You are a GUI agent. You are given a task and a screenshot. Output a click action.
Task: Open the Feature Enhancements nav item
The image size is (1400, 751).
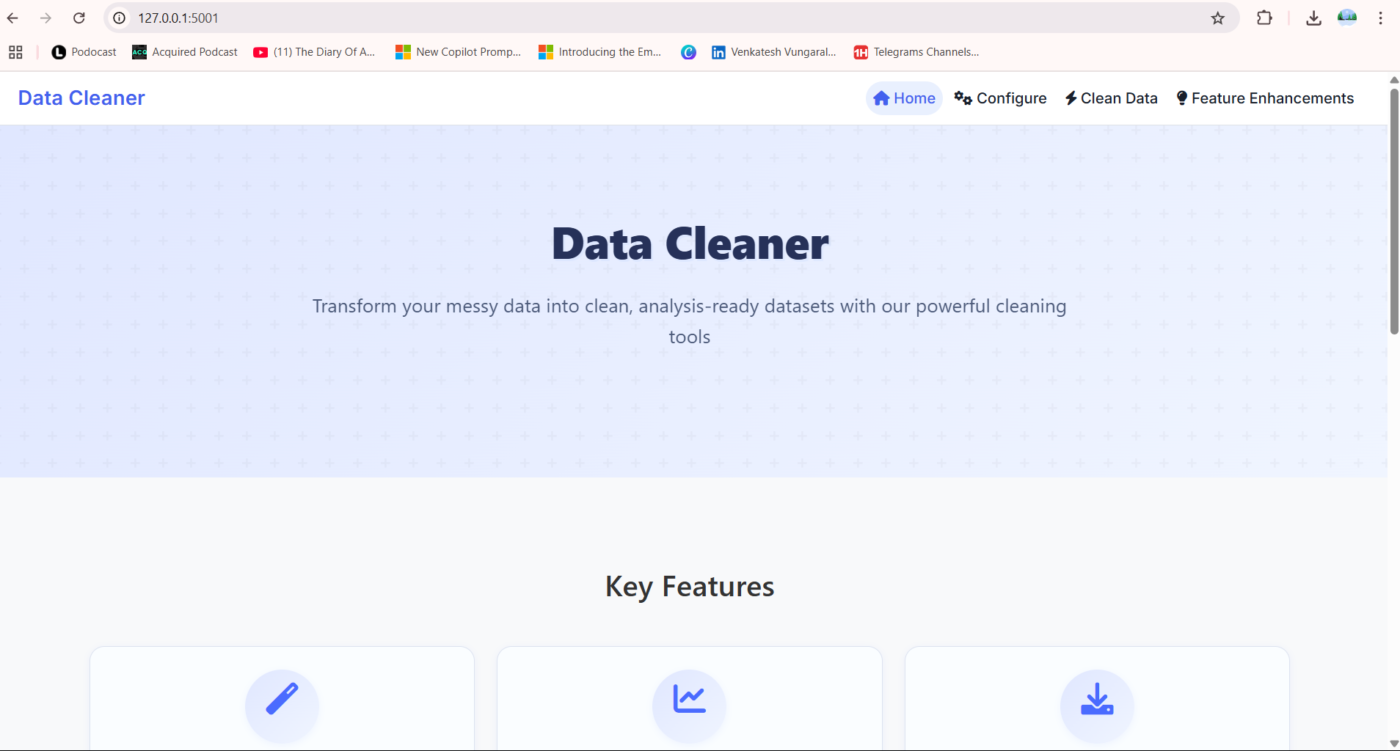tap(1264, 98)
